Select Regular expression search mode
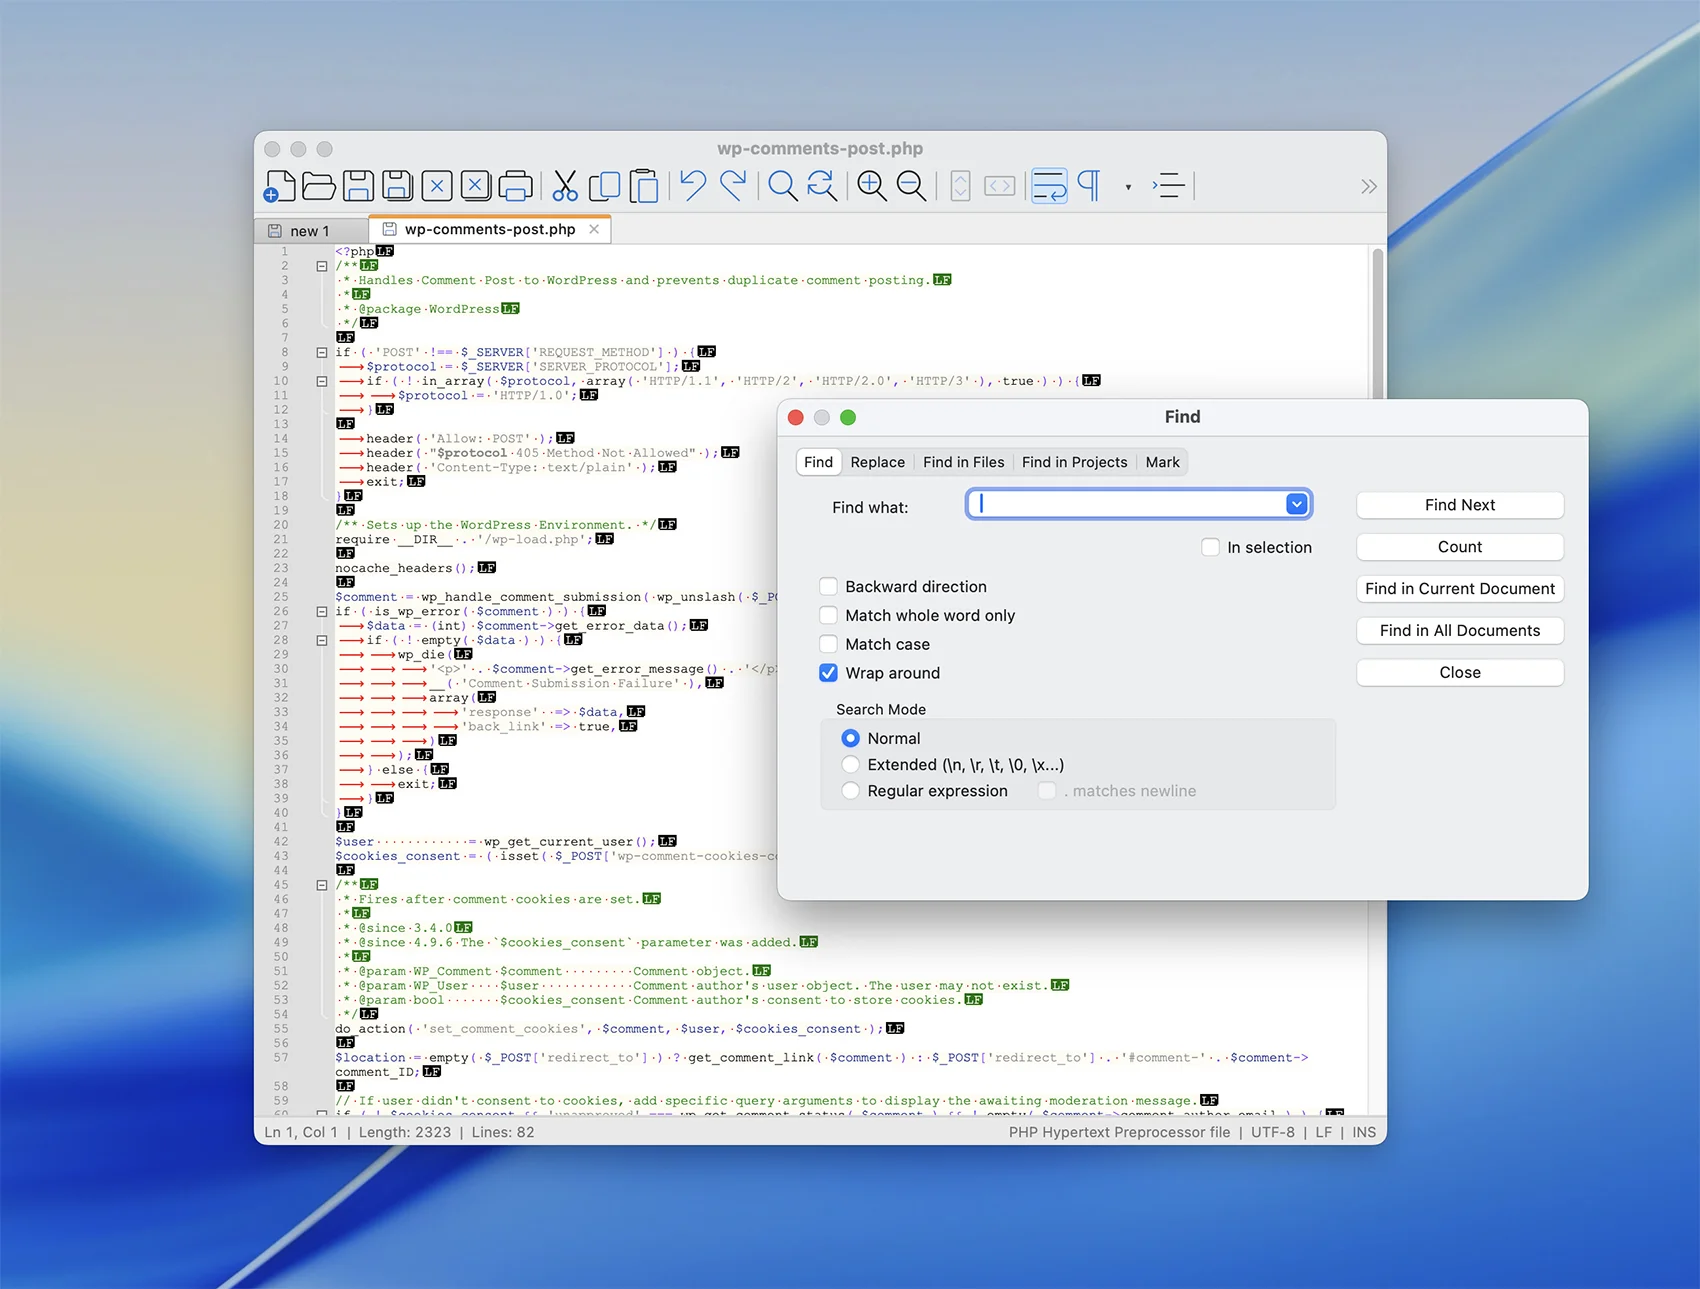Screen dimensions: 1700x1289 (850, 791)
